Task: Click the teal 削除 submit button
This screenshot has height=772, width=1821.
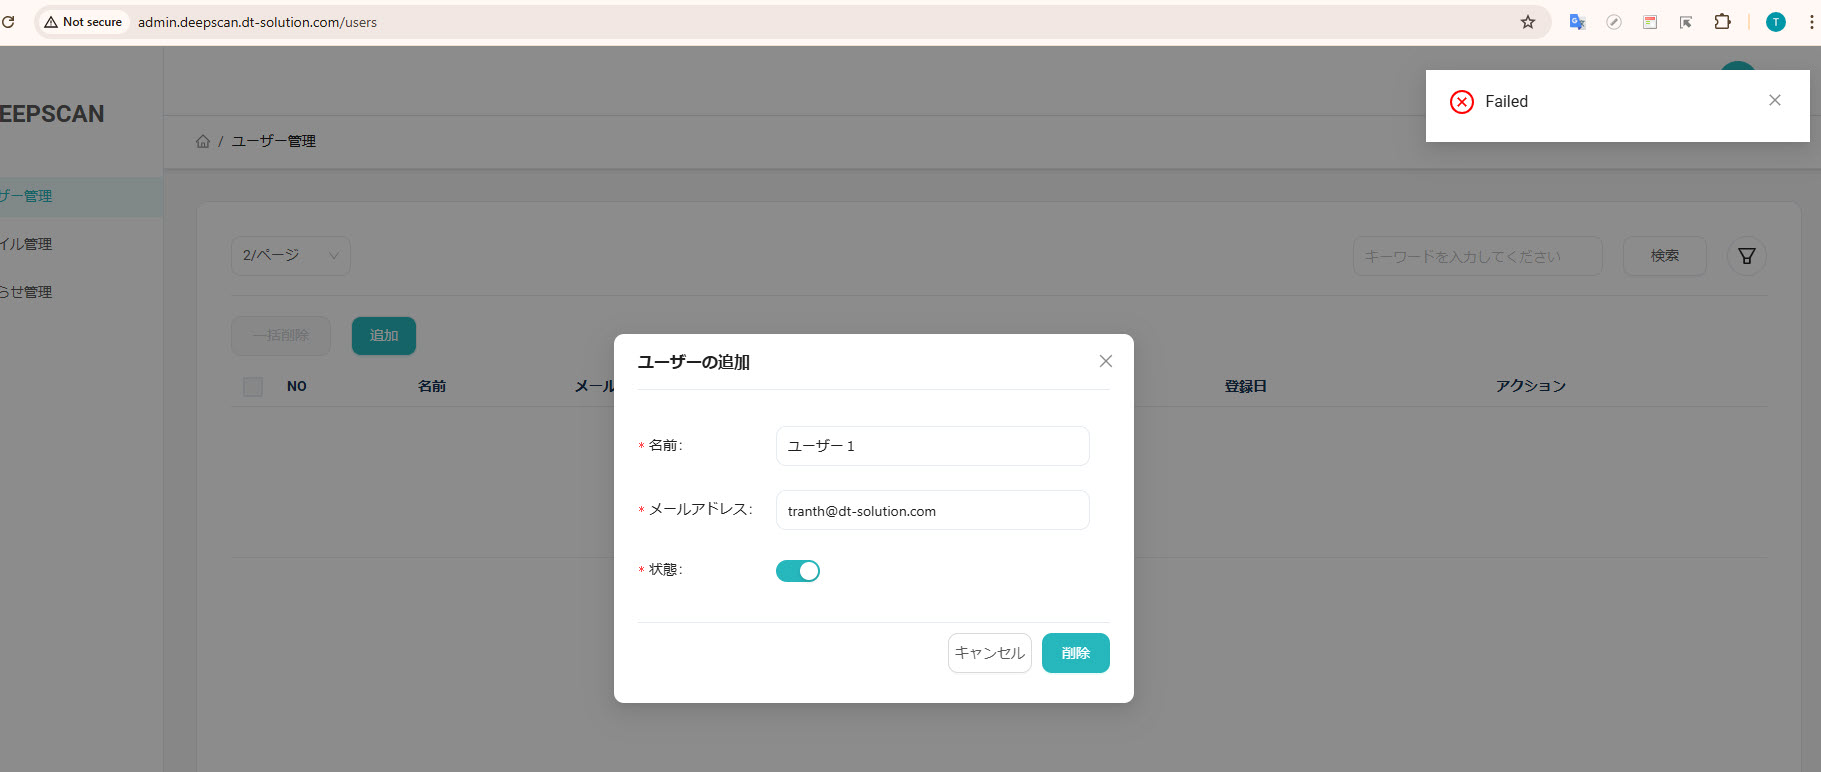Action: 1075,653
